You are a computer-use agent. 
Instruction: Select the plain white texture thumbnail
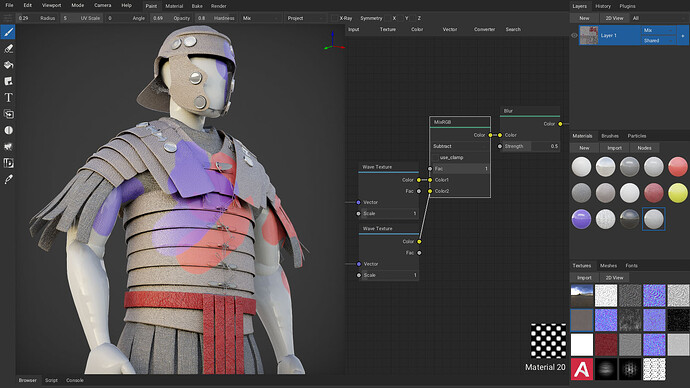(x=582, y=344)
